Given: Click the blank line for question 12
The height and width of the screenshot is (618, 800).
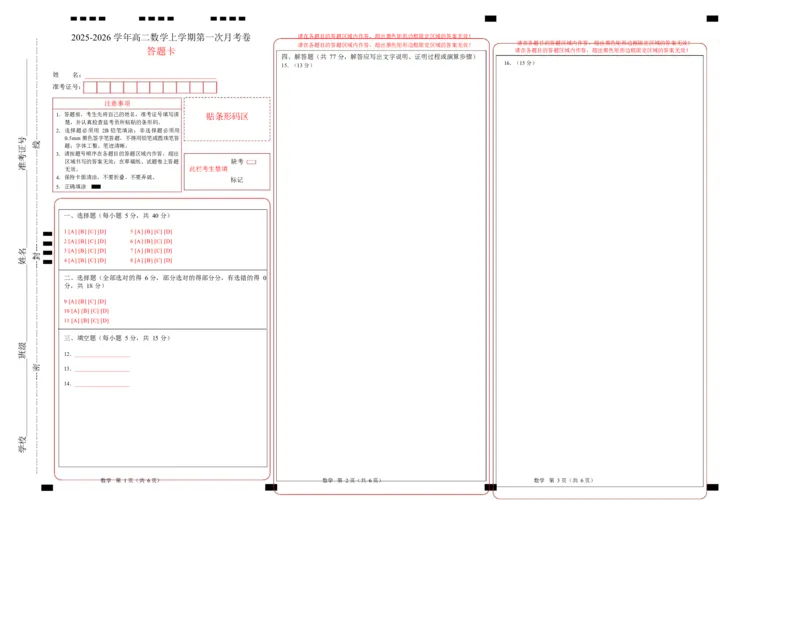Looking at the screenshot, I should (102, 355).
